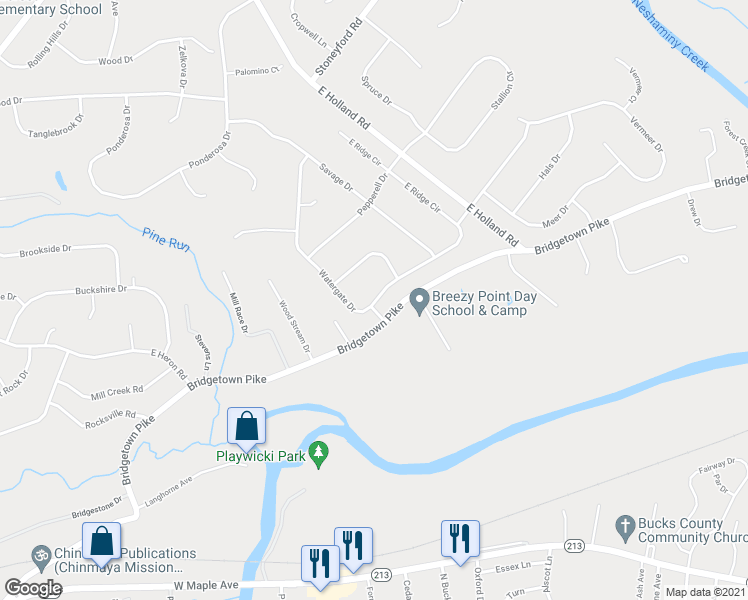The width and height of the screenshot is (748, 600).
Task: Click the Chinmaya Mission Om temple icon
Action: pos(41,559)
